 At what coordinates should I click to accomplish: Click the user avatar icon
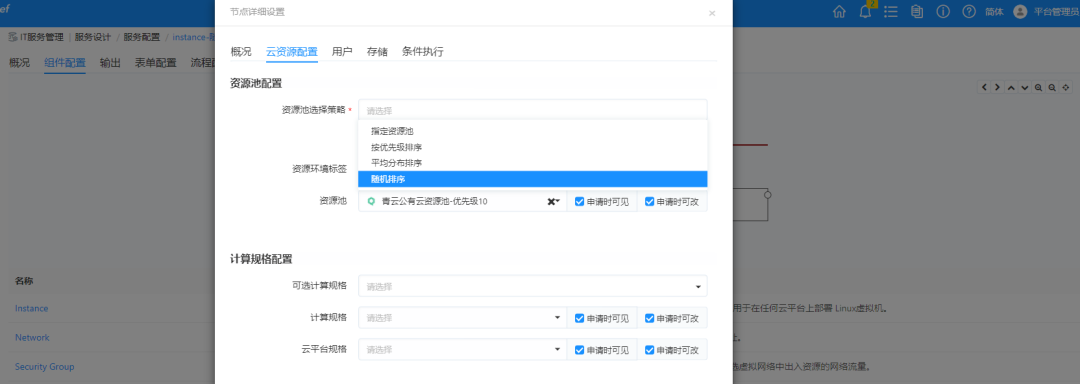[x=1020, y=12]
